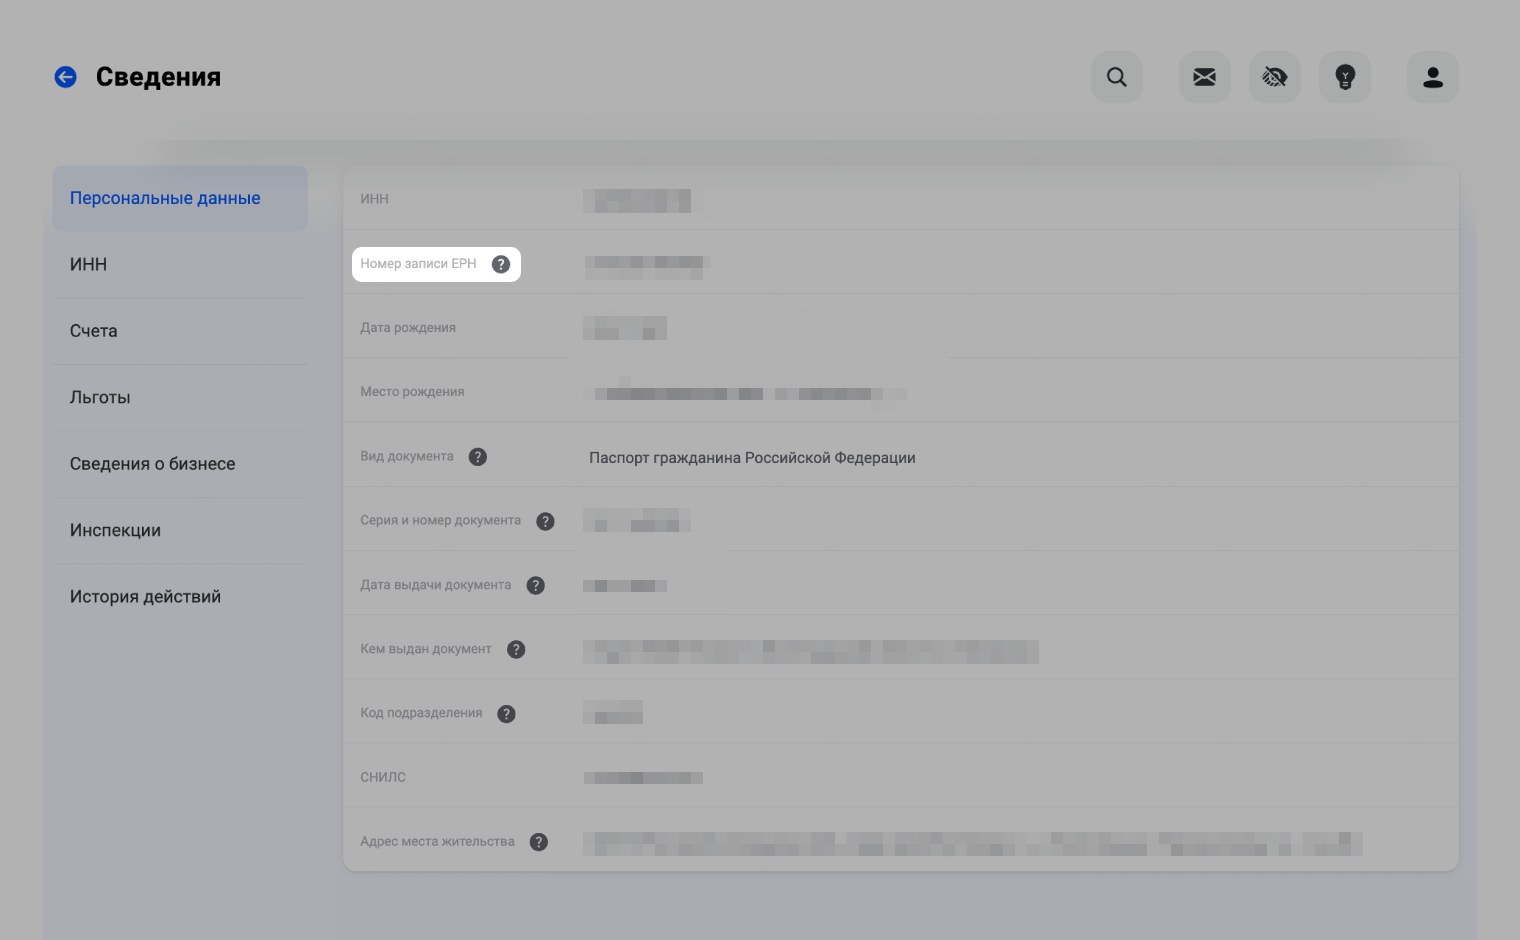The image size is (1520, 940).
Task: Click the lightbulb hints icon
Action: click(x=1345, y=77)
